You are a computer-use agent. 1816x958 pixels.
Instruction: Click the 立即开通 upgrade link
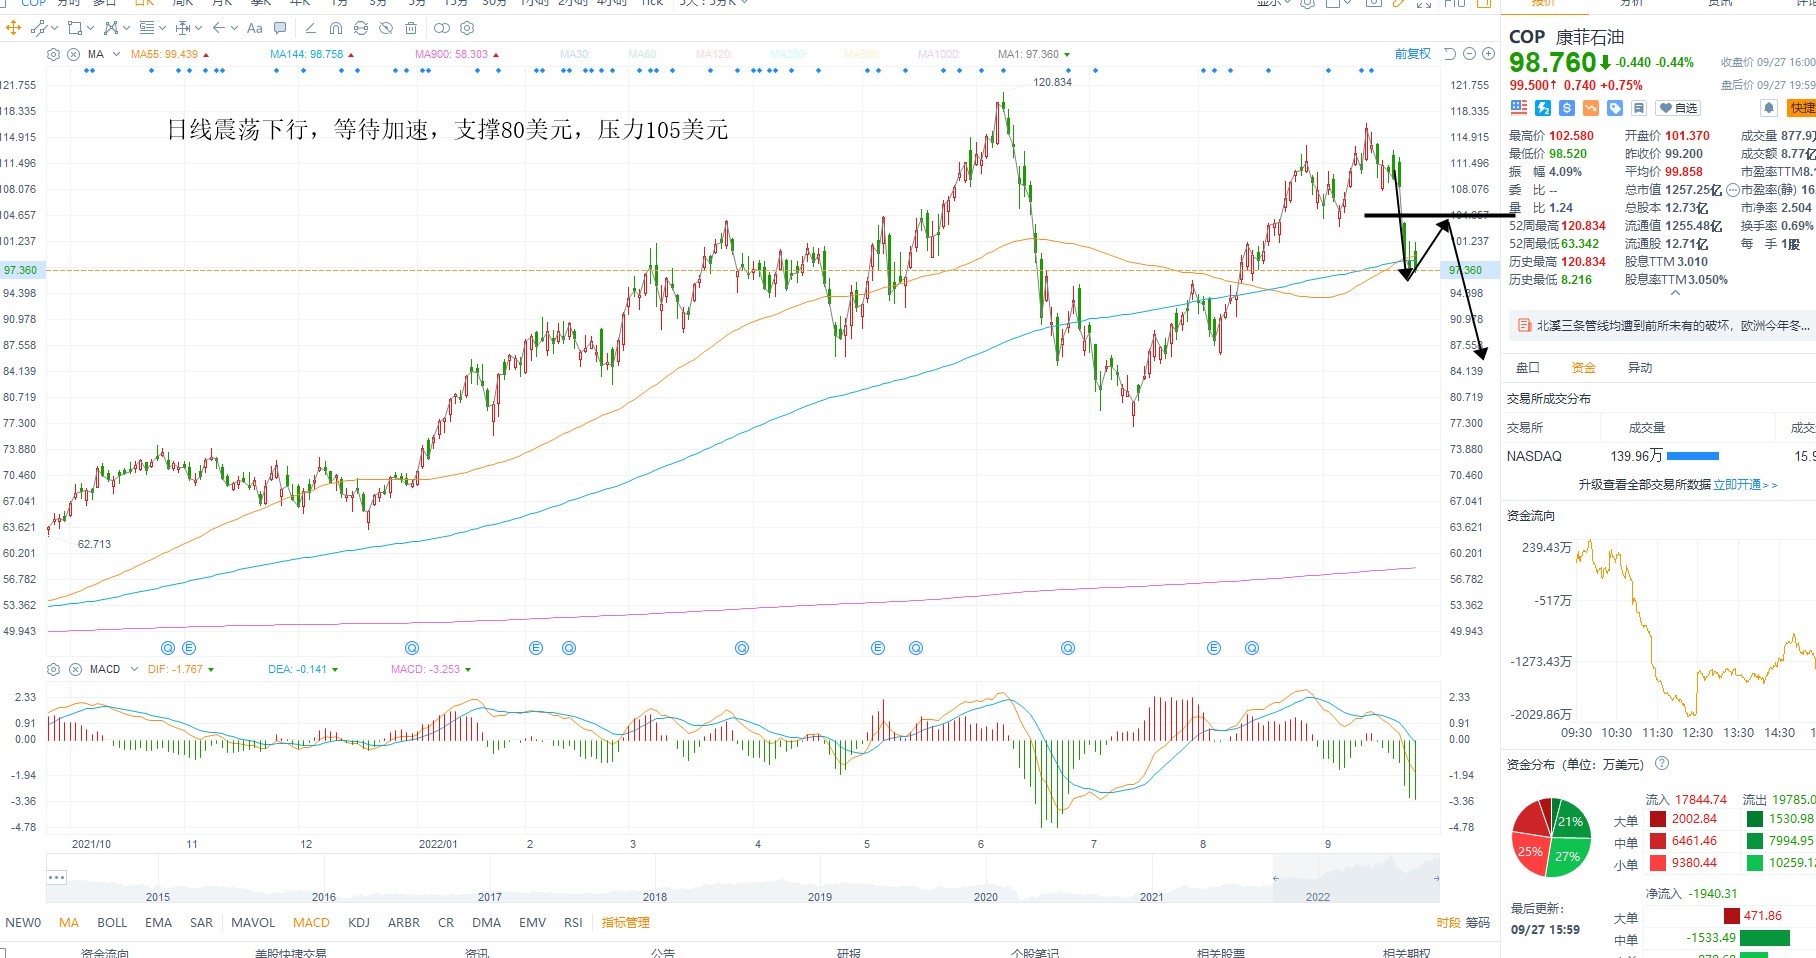pyautogui.click(x=1737, y=484)
